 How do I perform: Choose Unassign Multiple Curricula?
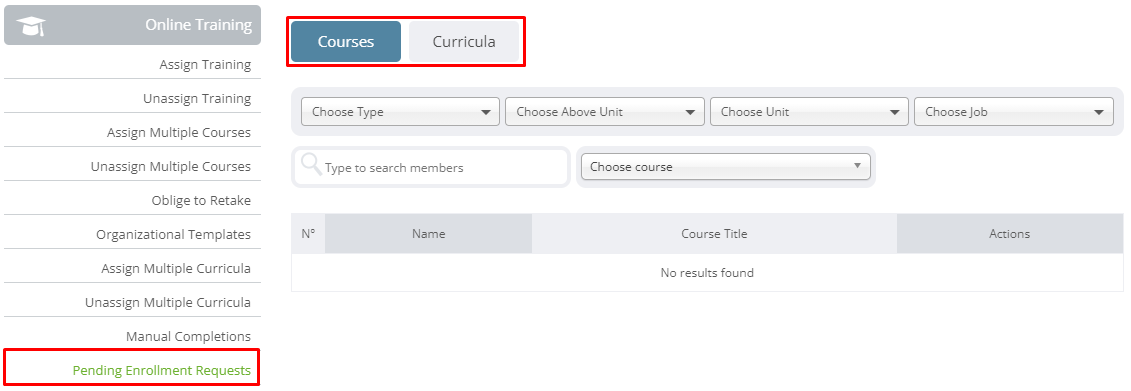coord(168,302)
